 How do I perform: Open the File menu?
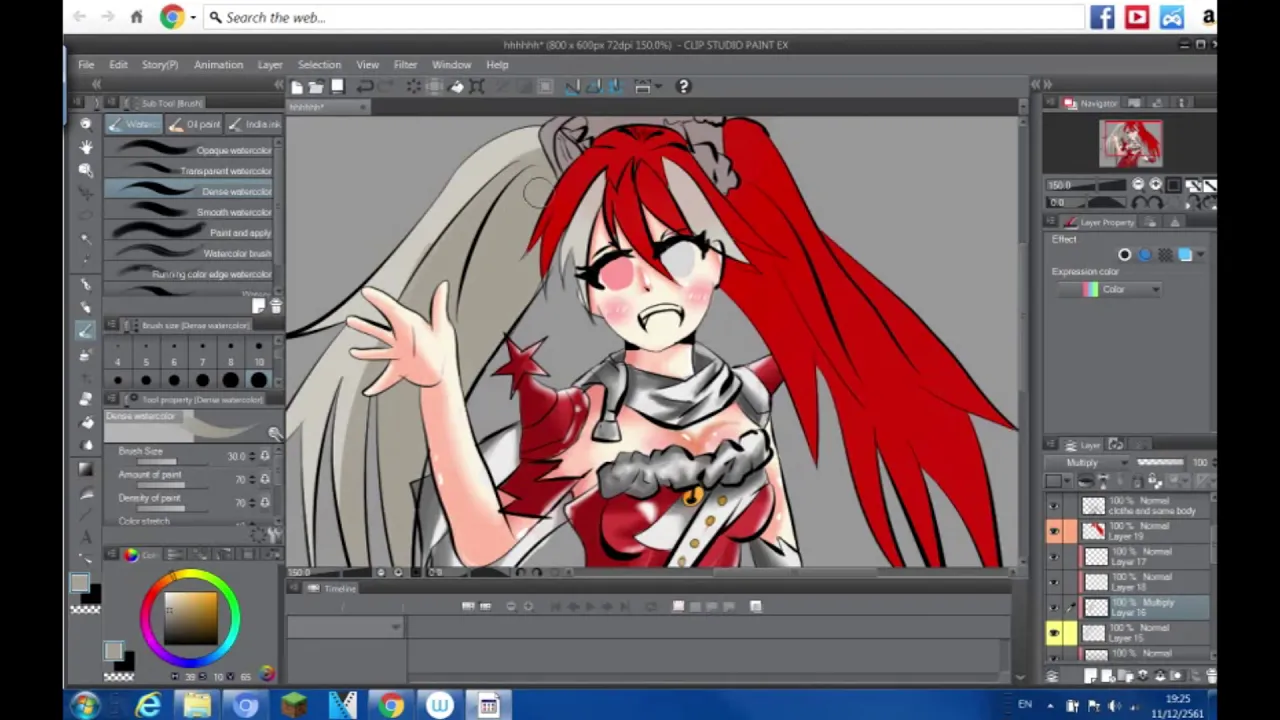coord(86,65)
